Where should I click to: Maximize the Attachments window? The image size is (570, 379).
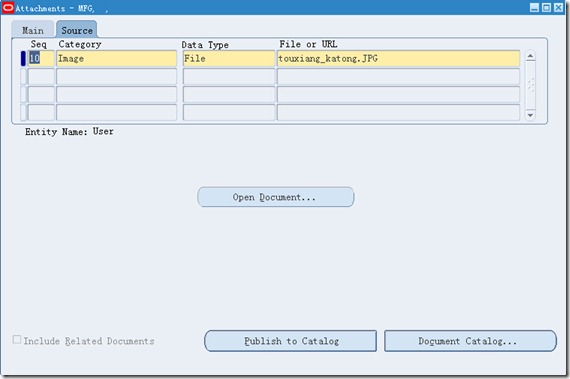click(546, 8)
